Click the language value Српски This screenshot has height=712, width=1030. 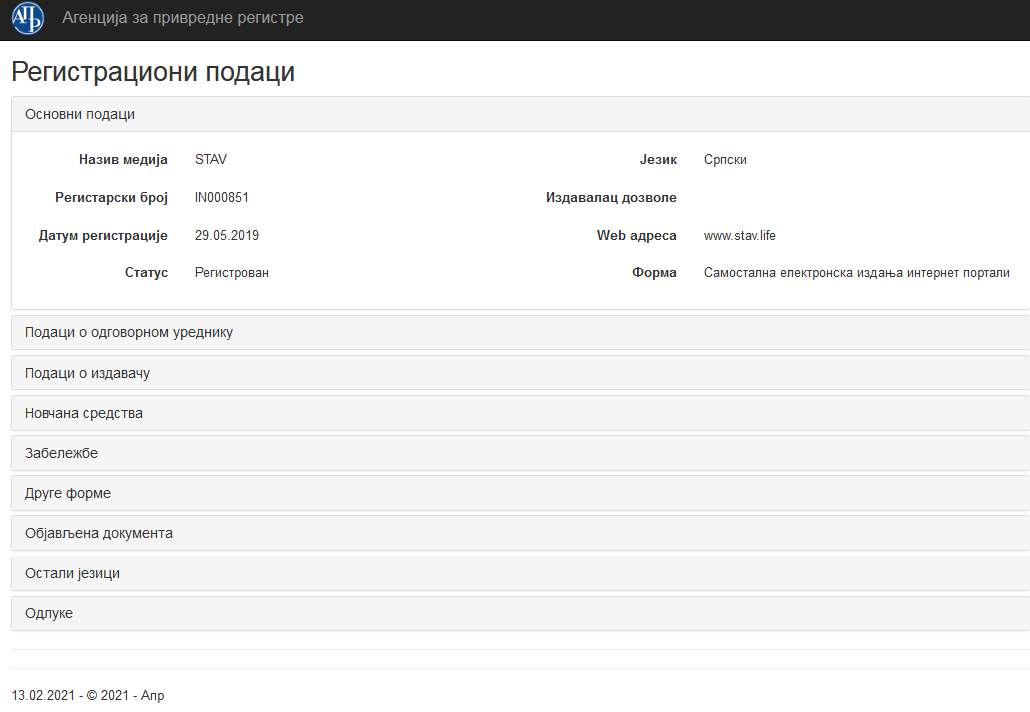coord(725,160)
